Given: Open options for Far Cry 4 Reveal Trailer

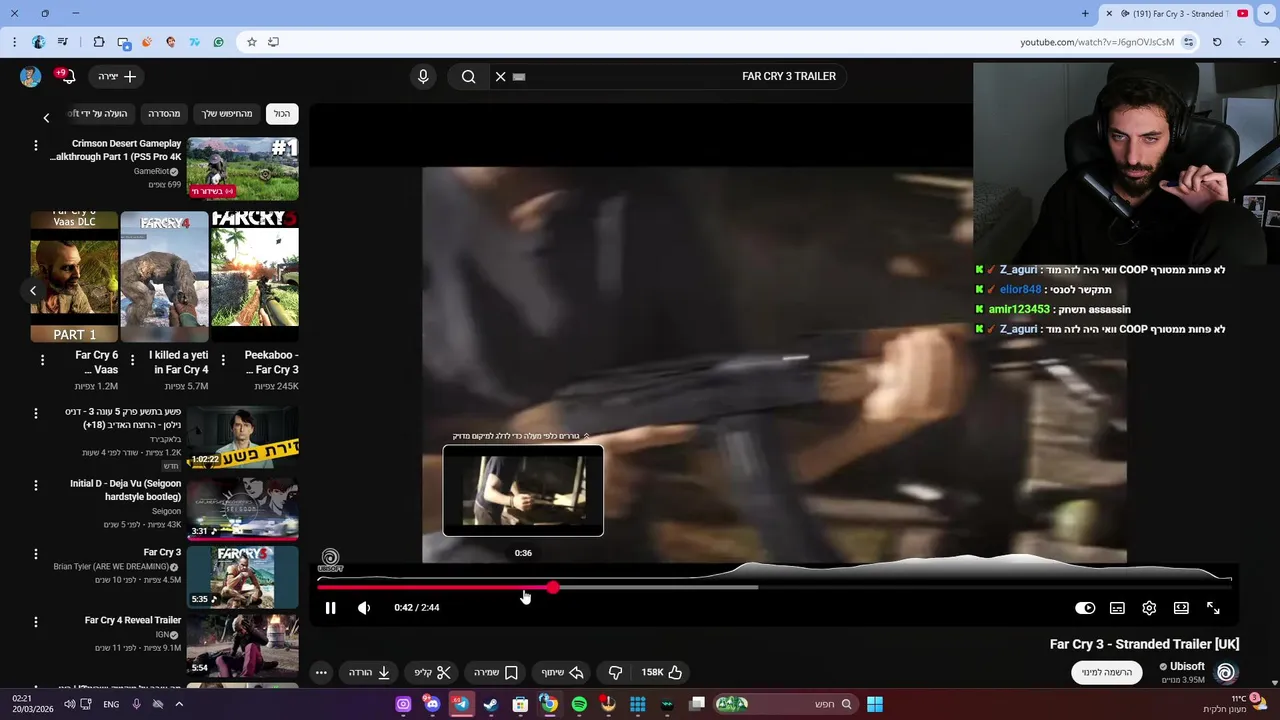Looking at the screenshot, I should (36, 622).
